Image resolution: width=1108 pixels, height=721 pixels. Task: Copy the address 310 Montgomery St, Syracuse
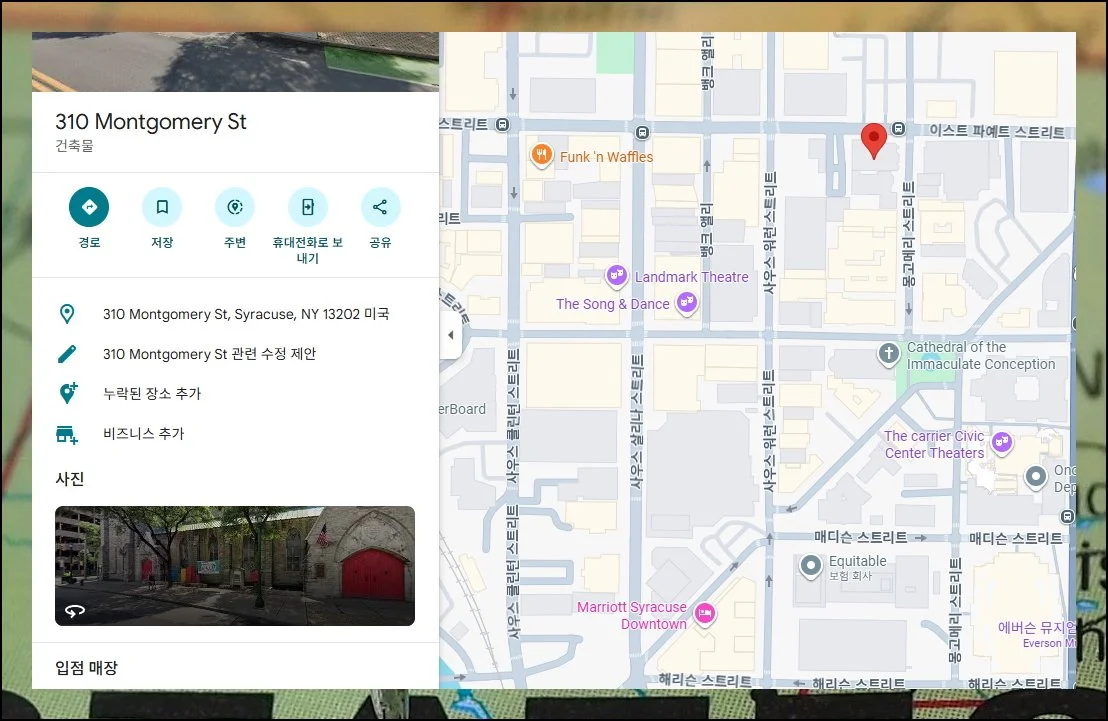point(246,314)
